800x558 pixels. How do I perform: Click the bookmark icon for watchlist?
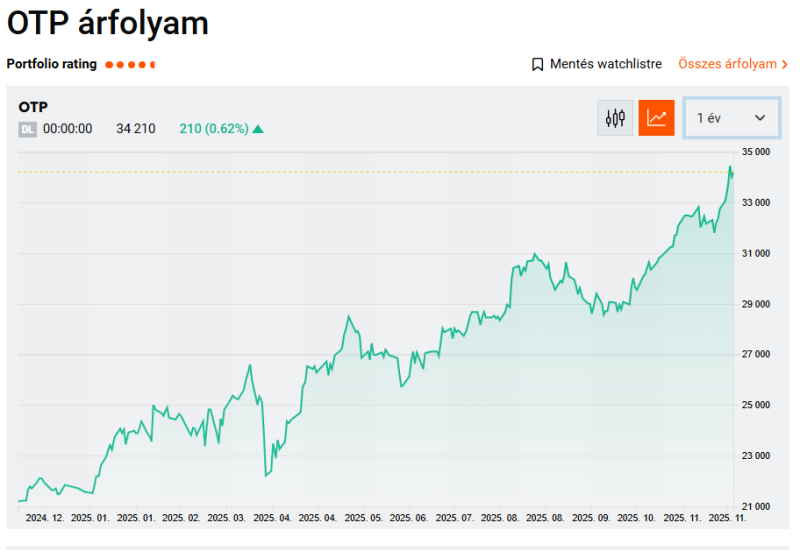click(537, 64)
